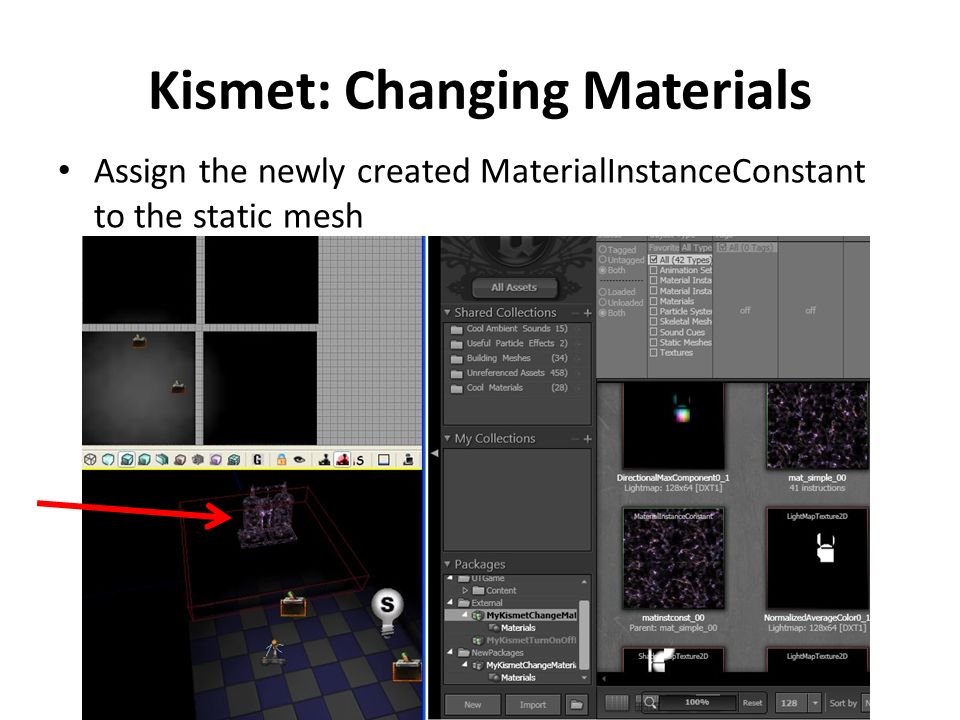Collapse the External folder node

451,603
